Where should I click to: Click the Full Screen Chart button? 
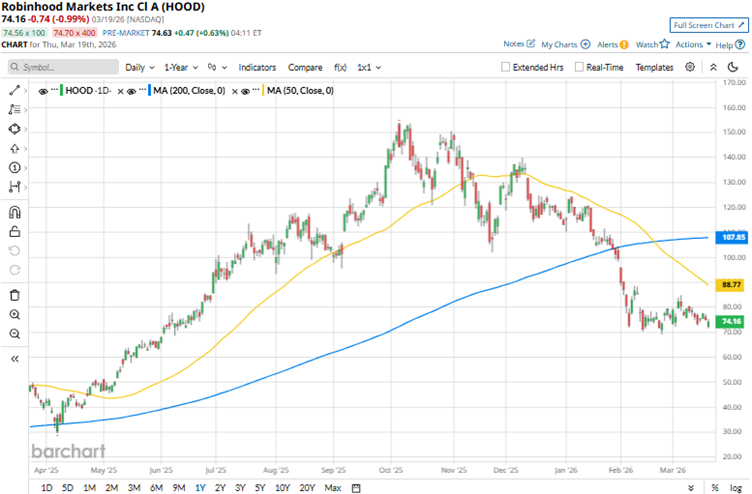pyautogui.click(x=707, y=24)
